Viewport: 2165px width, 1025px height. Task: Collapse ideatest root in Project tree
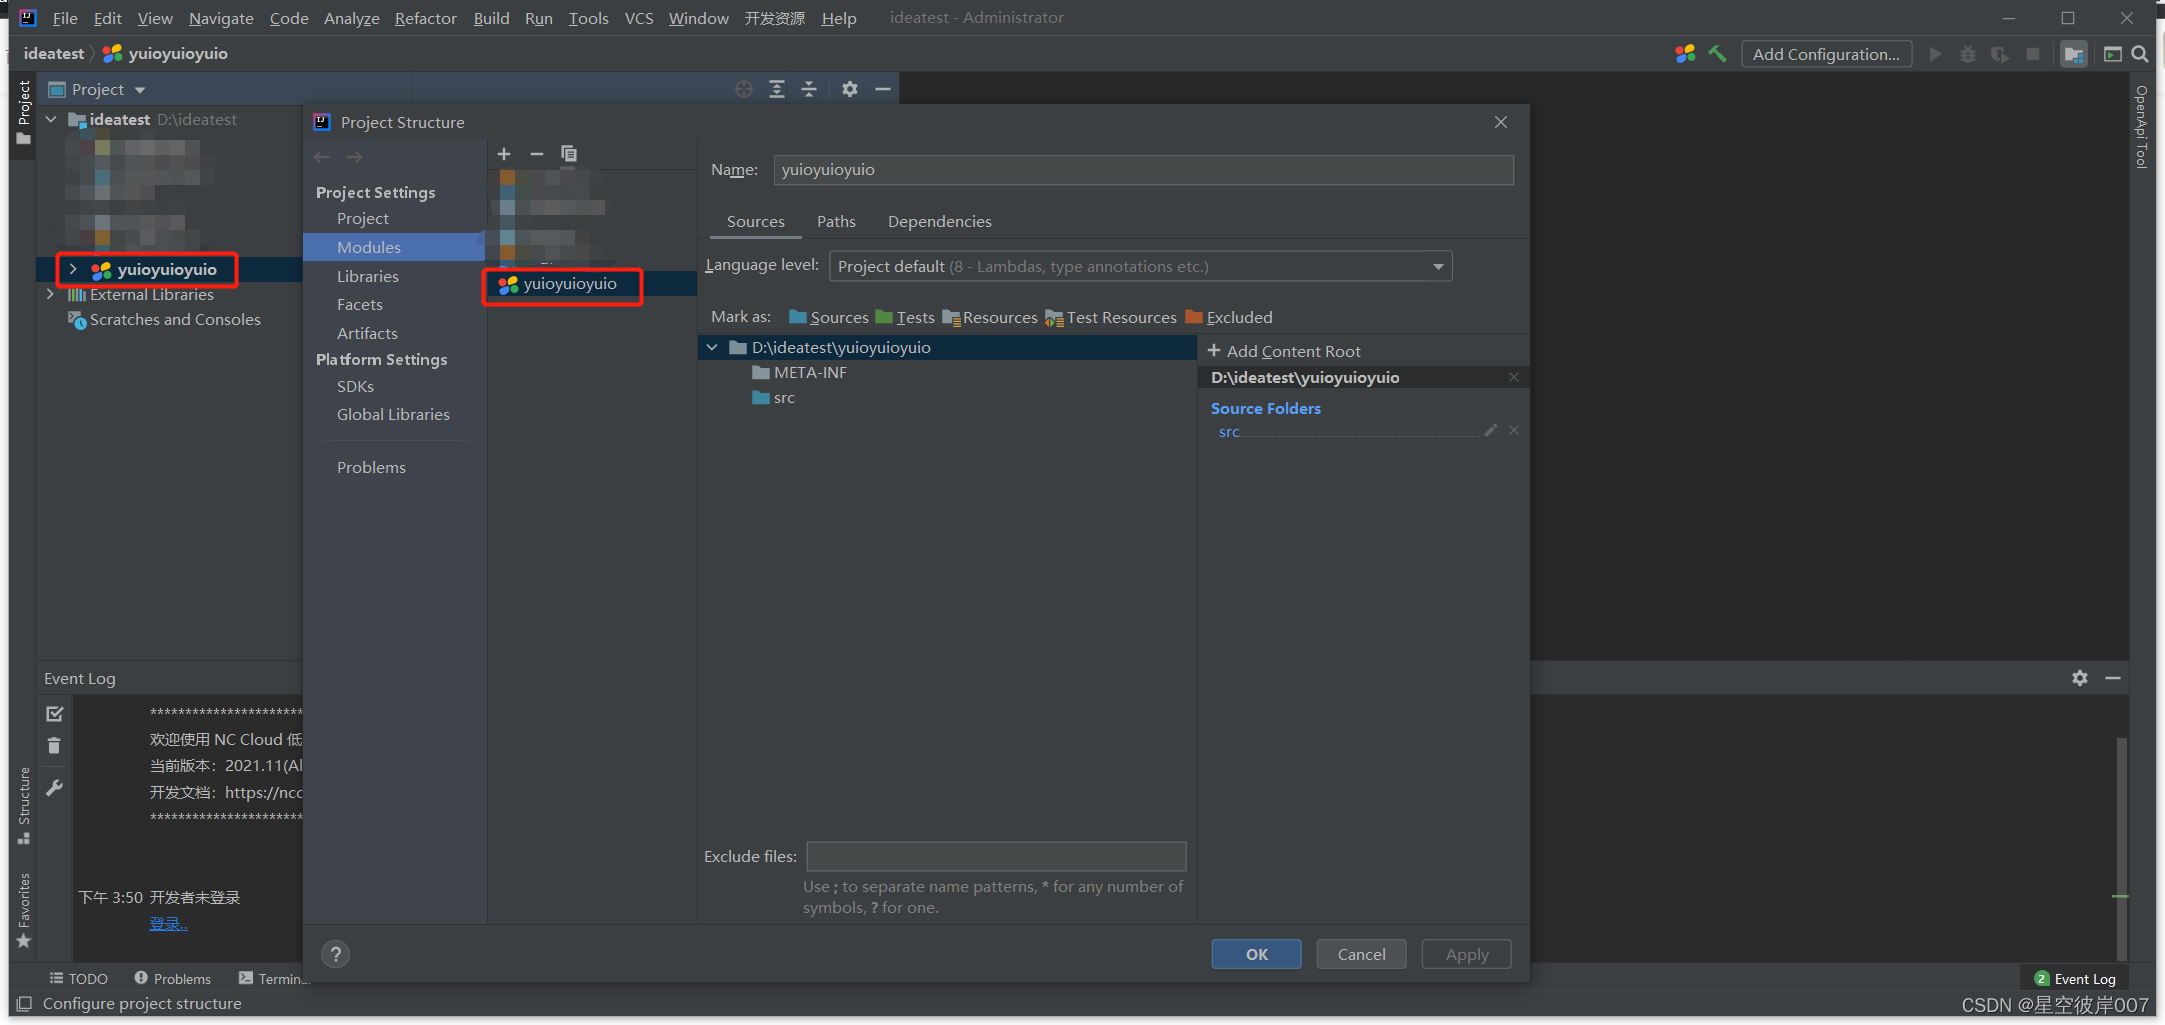click(x=51, y=119)
